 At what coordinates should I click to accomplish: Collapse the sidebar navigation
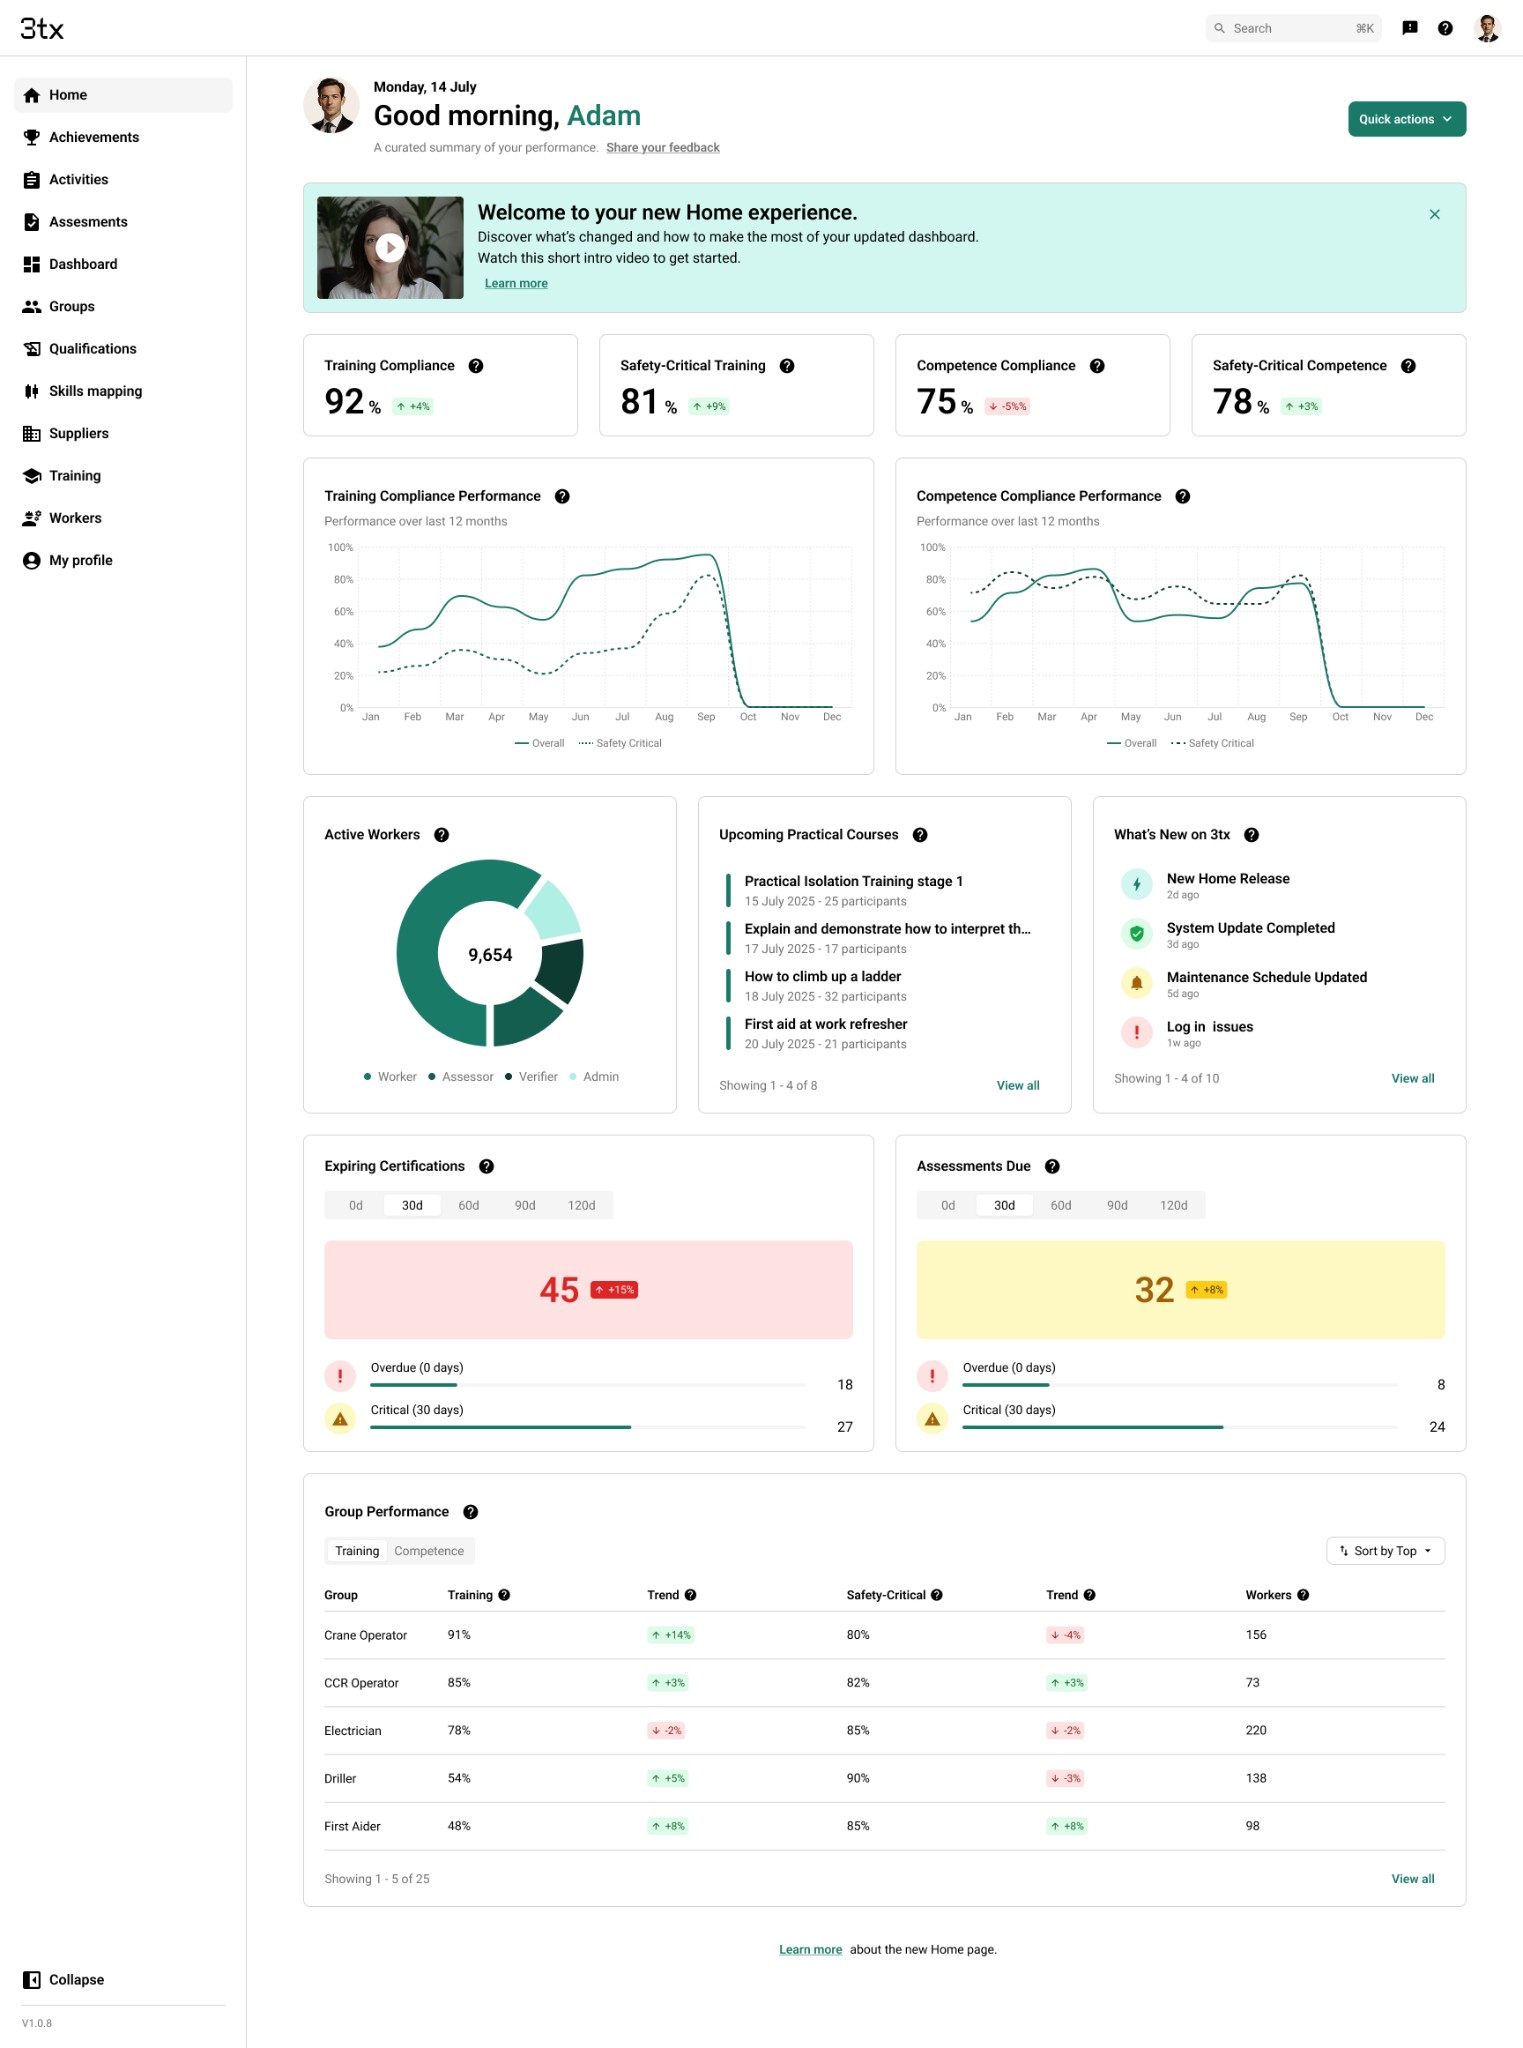coord(64,1980)
